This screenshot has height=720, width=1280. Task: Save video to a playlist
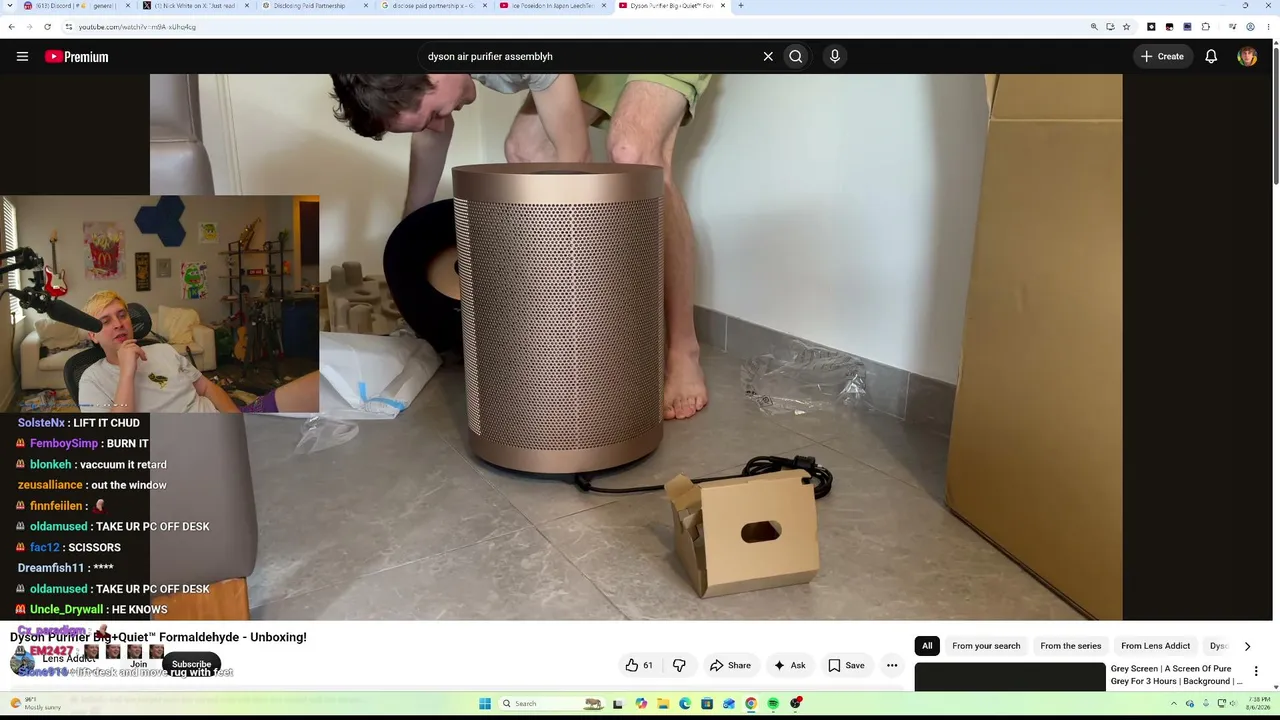pos(846,665)
